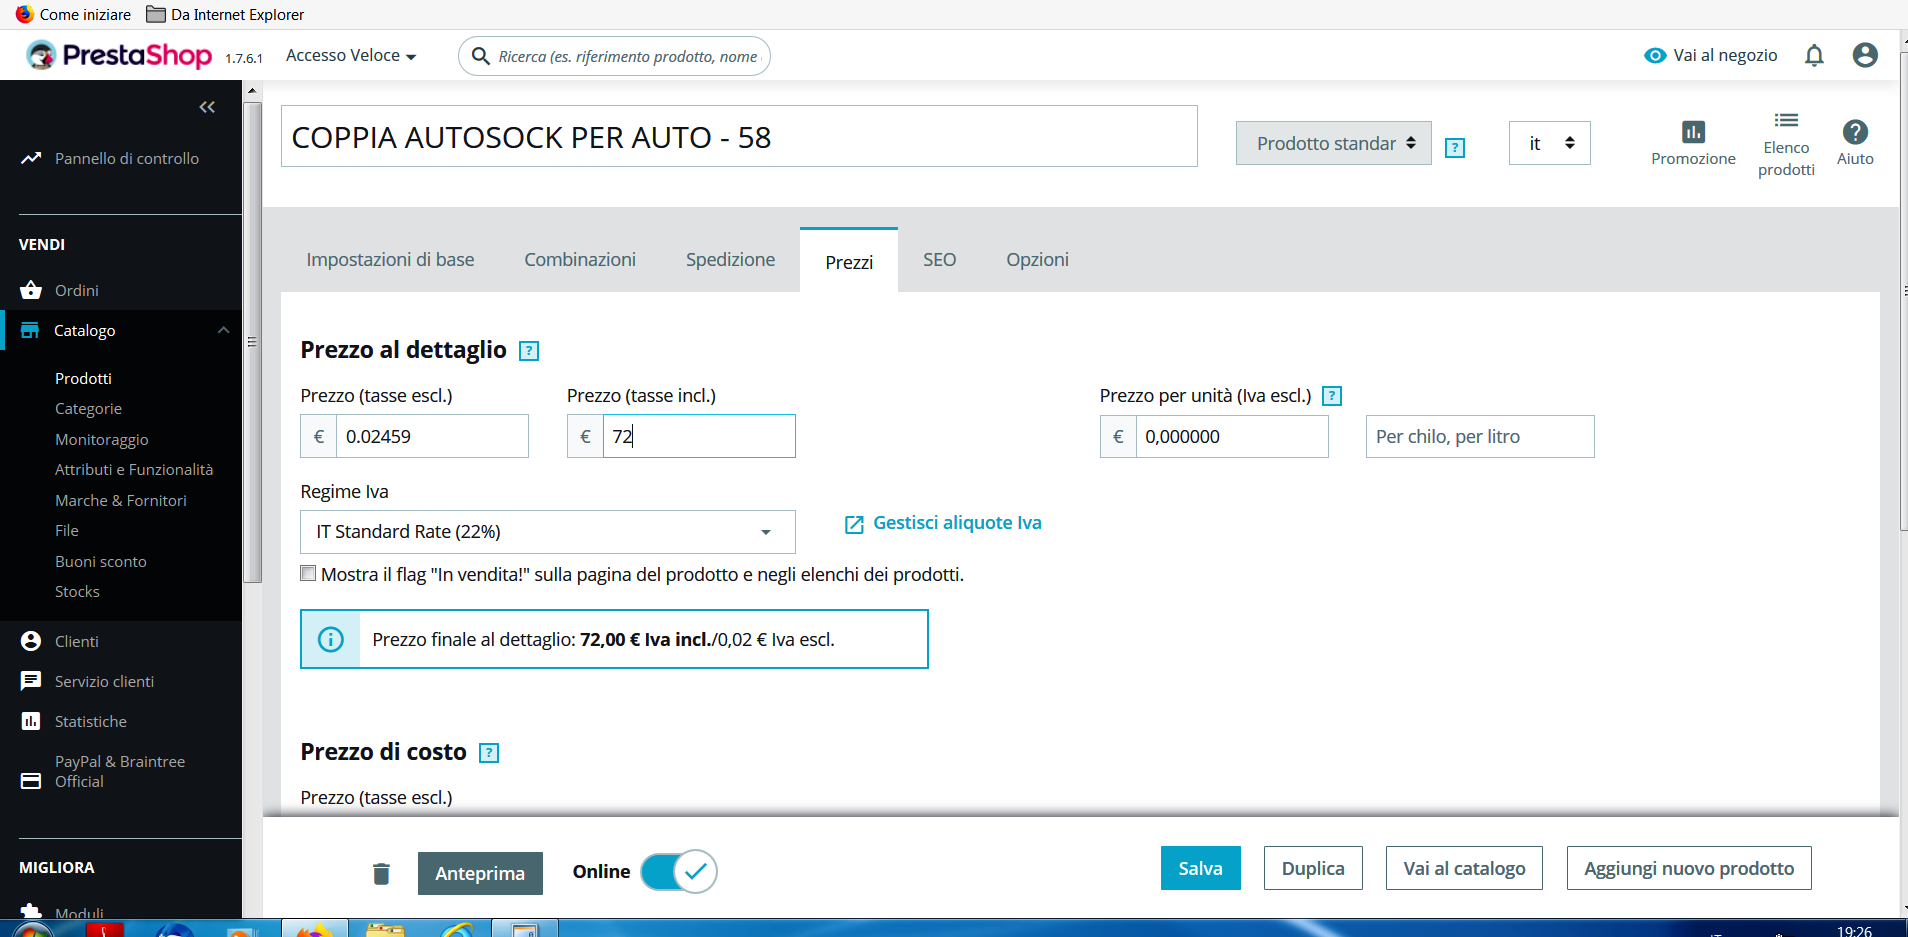This screenshot has width=1908, height=937.
Task: Click help icon next to Prezzo per unità
Action: coord(1332,396)
